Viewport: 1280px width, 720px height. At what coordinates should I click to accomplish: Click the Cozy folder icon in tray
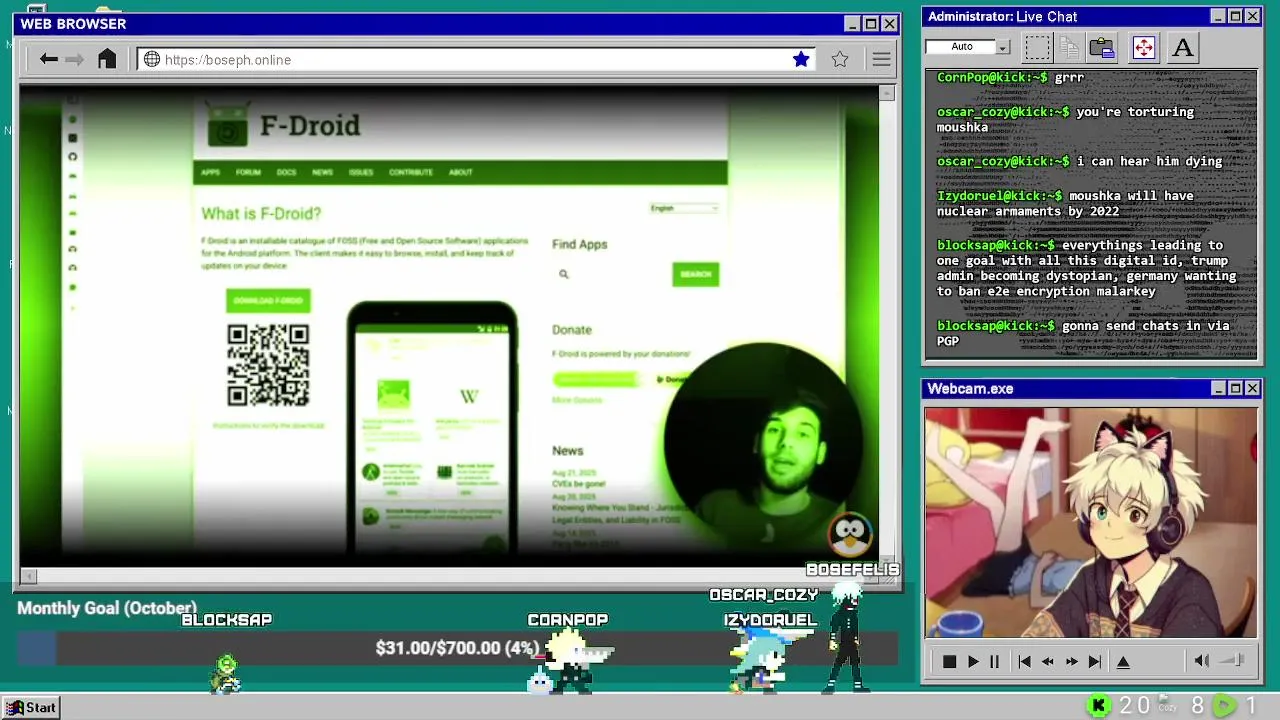(1168, 704)
